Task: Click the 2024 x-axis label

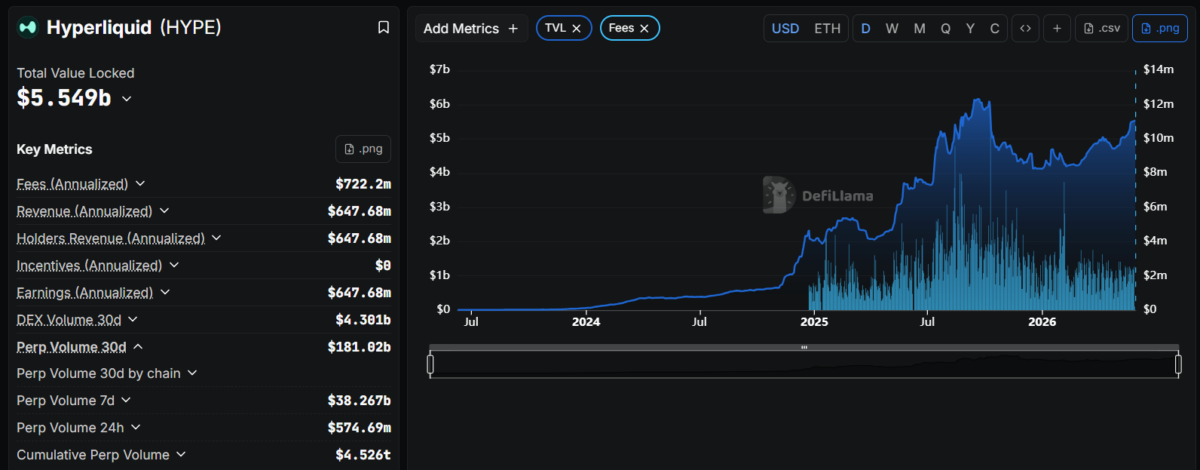Action: pyautogui.click(x=585, y=321)
